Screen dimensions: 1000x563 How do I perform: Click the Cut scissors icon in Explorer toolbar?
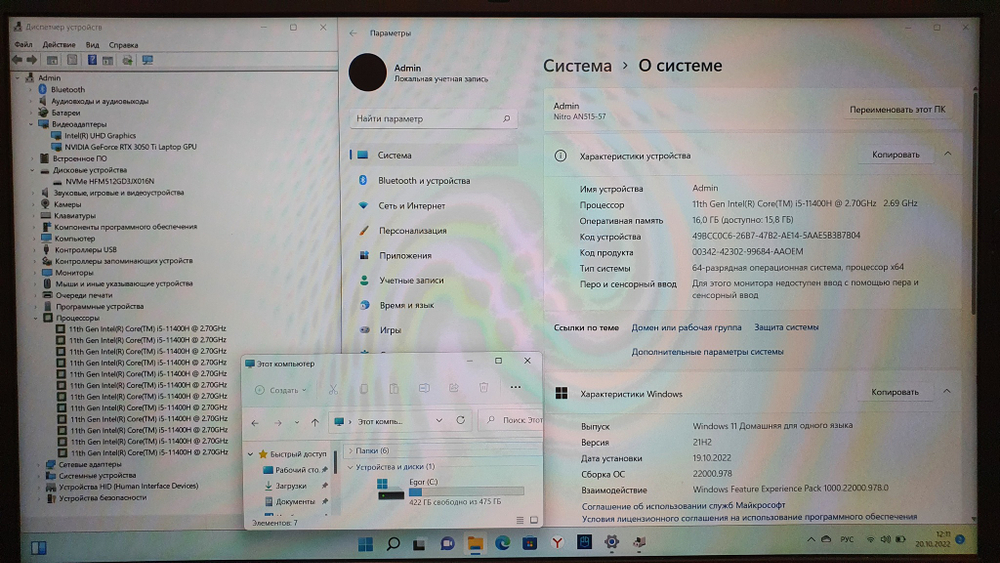[x=333, y=390]
